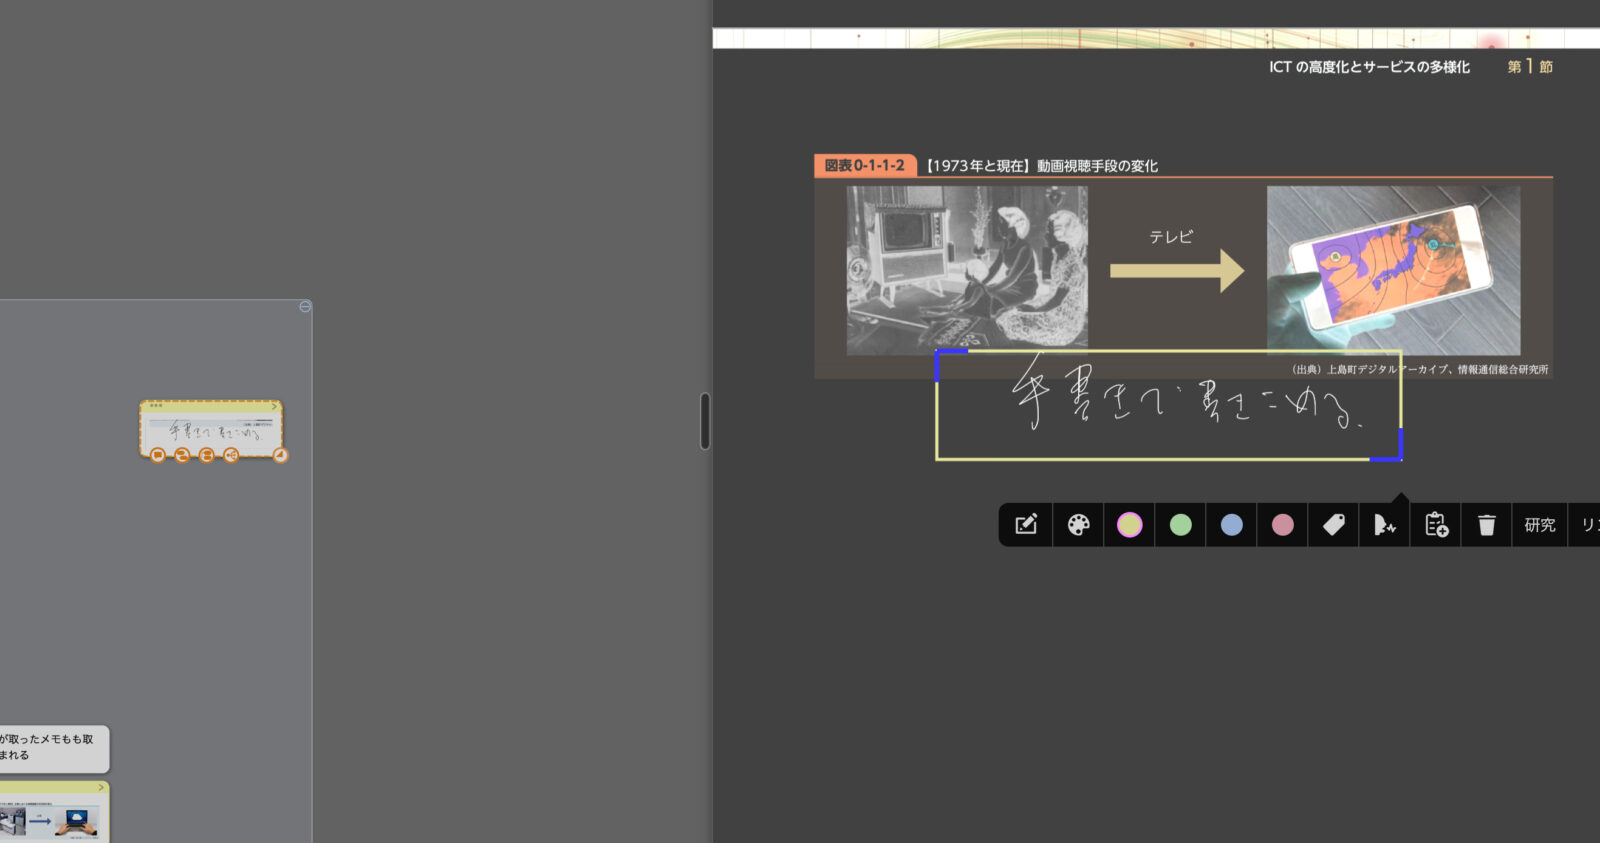Open chevron on the bottom image card
Viewport: 1600px width, 843px height.
(101, 788)
